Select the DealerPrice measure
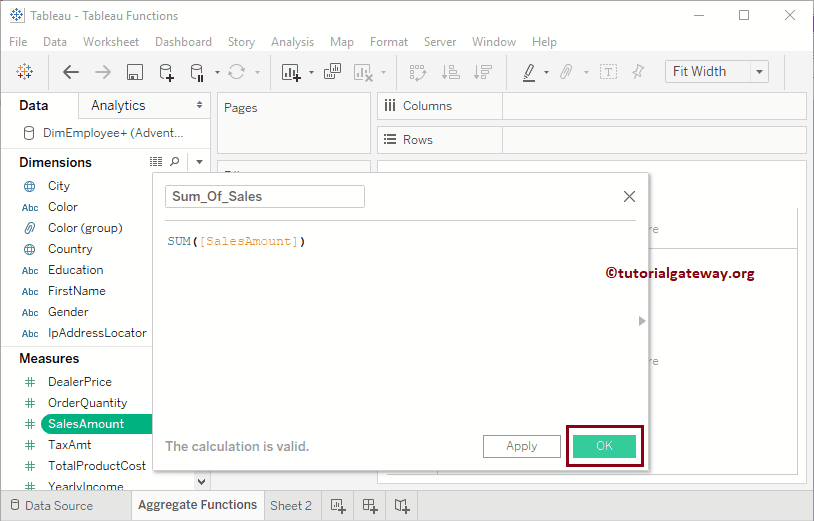 point(79,382)
